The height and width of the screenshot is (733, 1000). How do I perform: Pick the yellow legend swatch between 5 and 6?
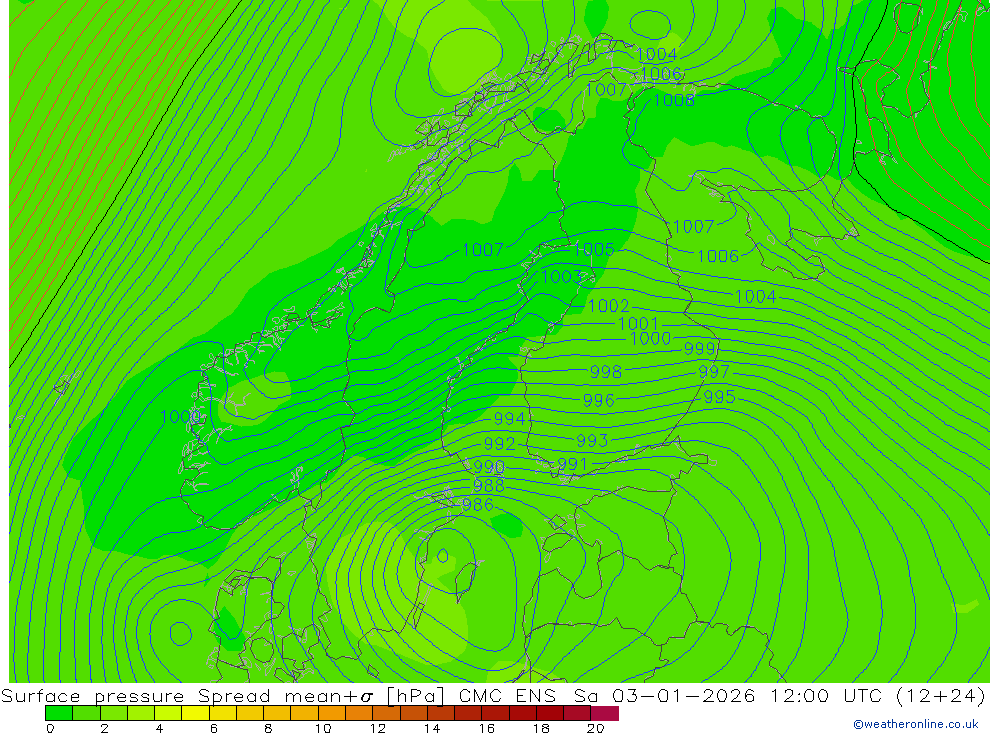195,713
